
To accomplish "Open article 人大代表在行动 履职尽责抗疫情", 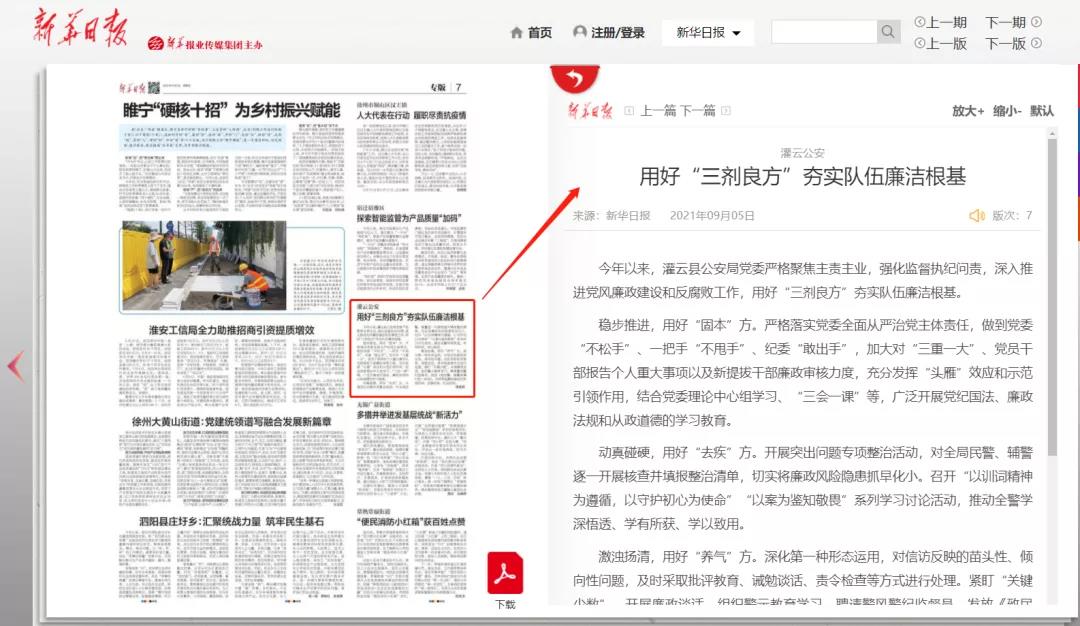I will coord(411,115).
